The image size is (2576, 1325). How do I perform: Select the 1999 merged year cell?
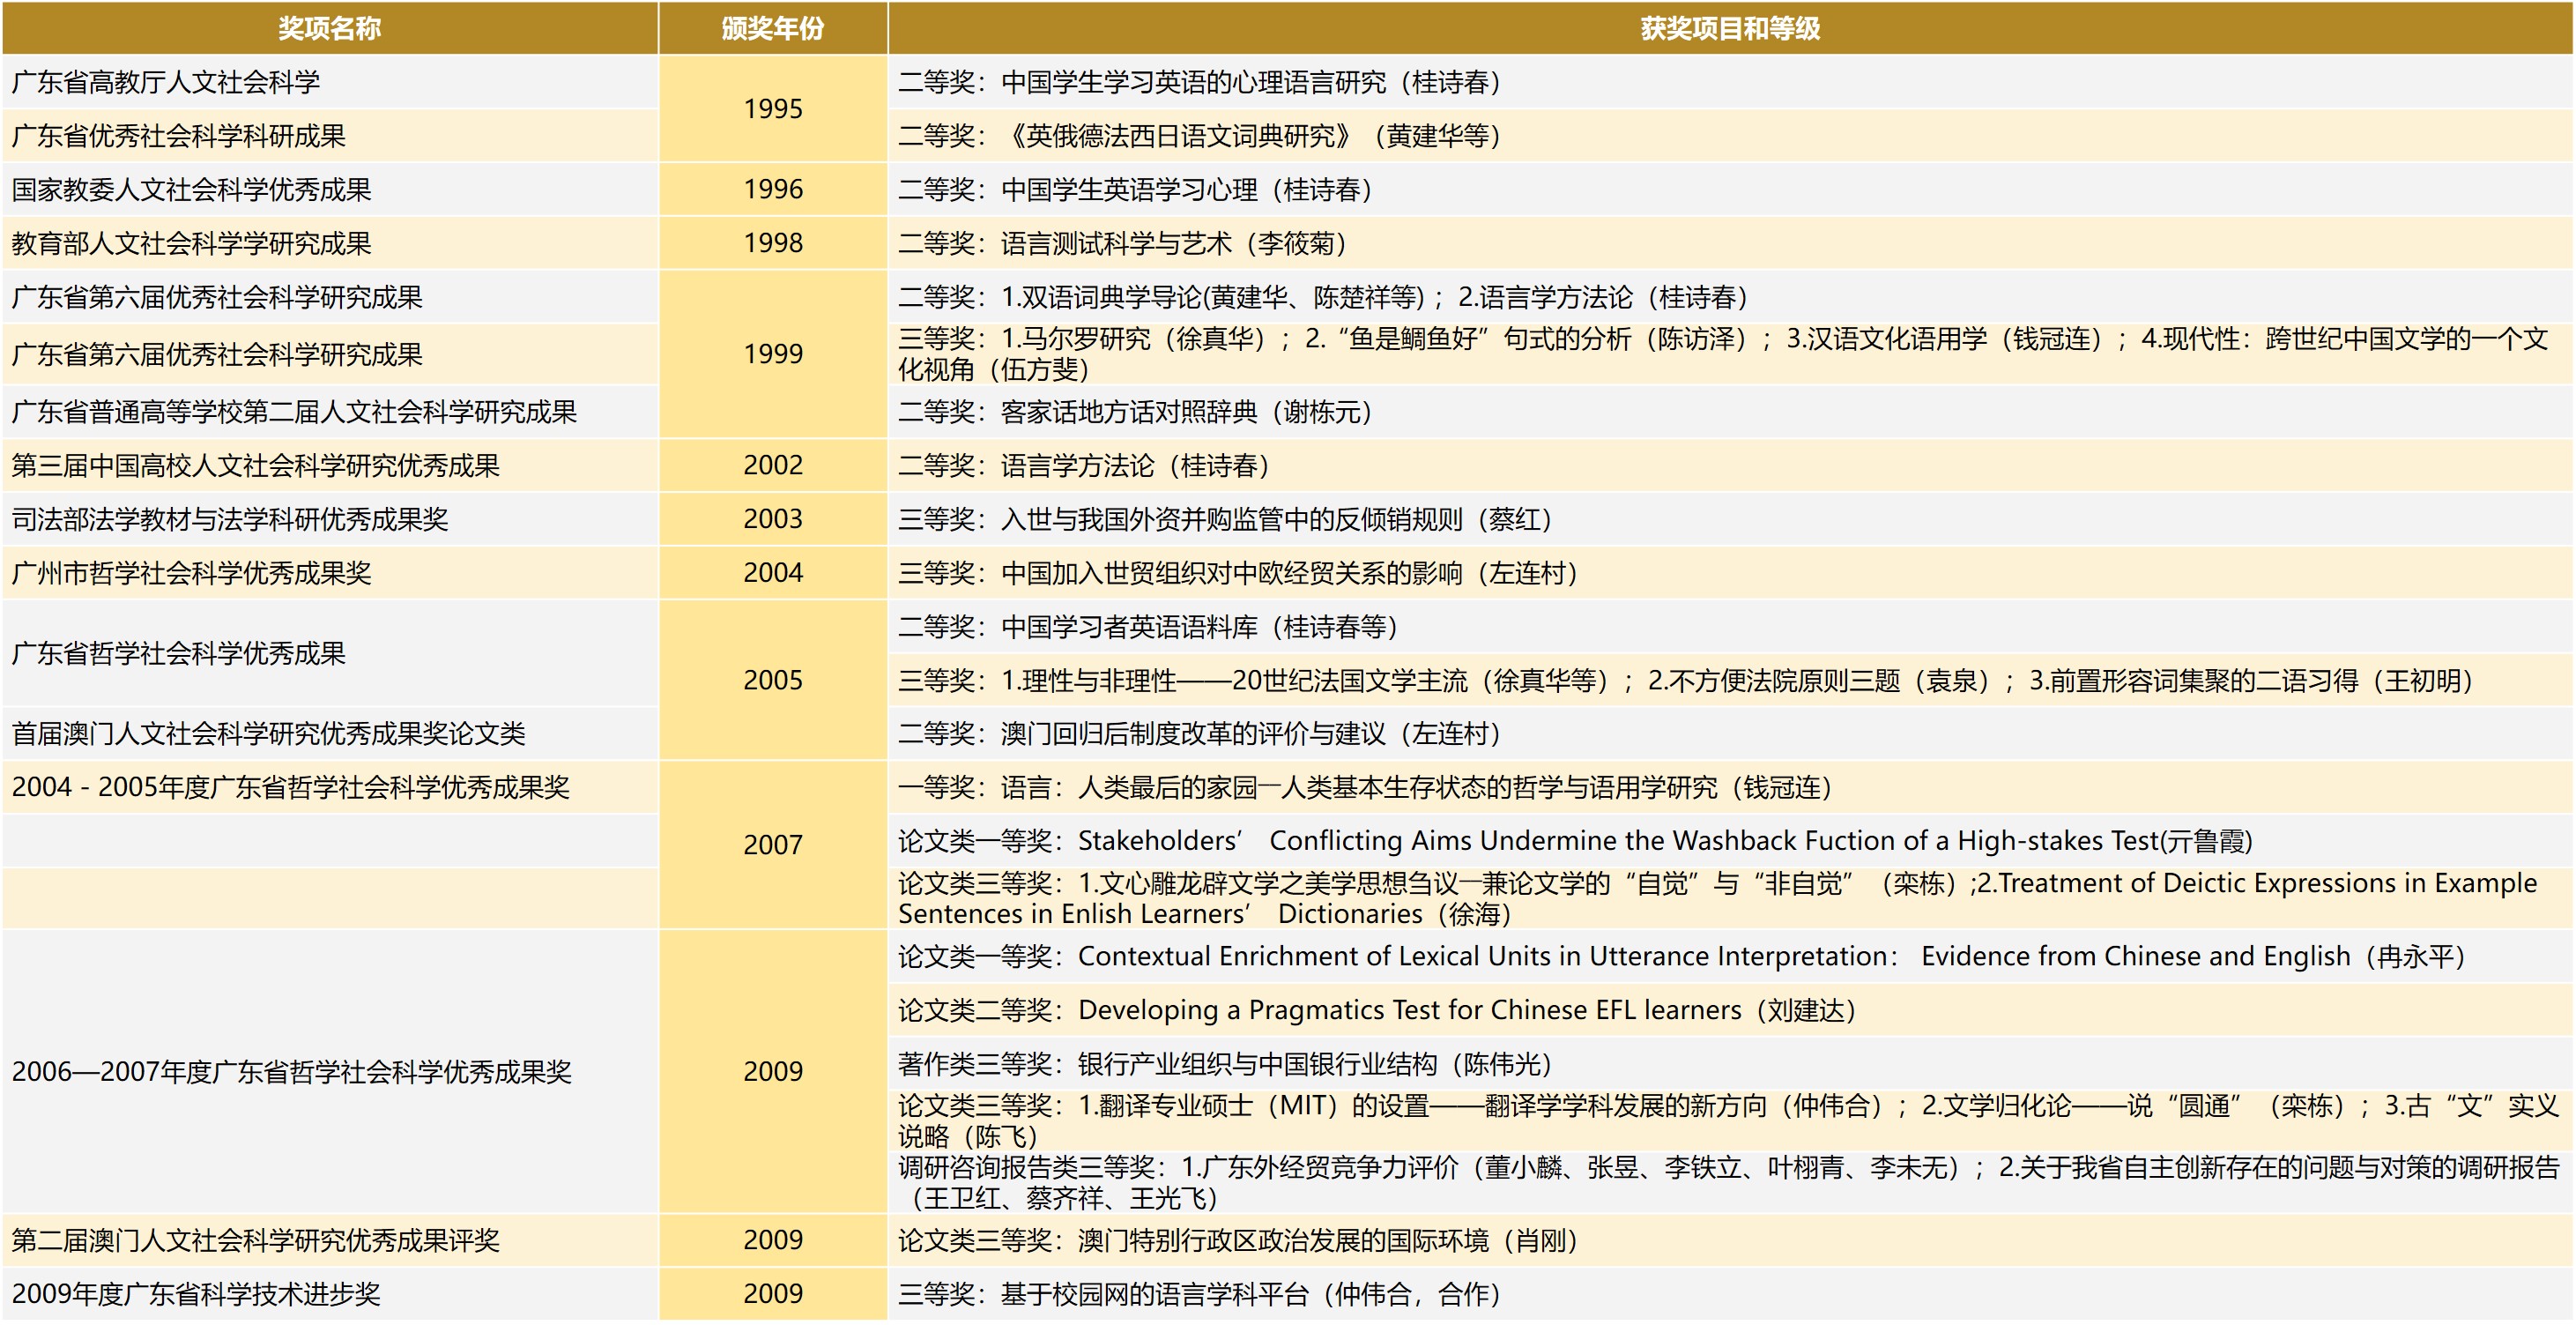(772, 353)
